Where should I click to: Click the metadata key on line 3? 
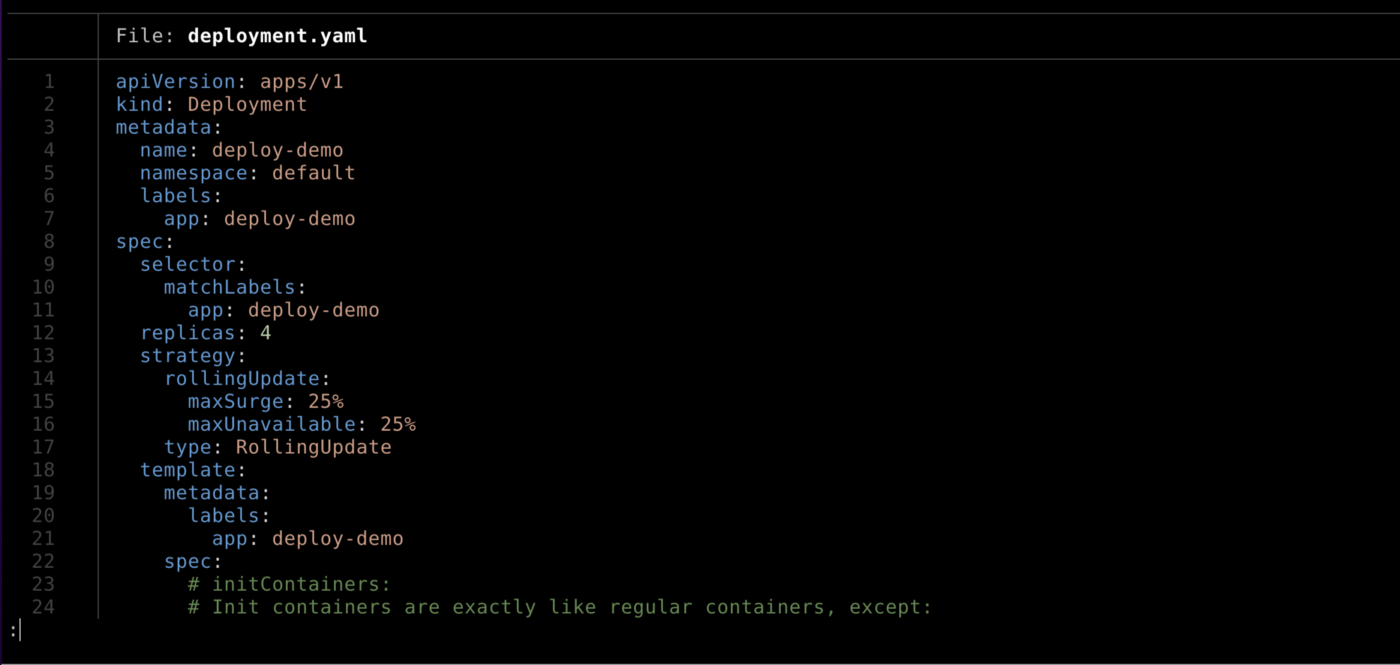point(164,127)
